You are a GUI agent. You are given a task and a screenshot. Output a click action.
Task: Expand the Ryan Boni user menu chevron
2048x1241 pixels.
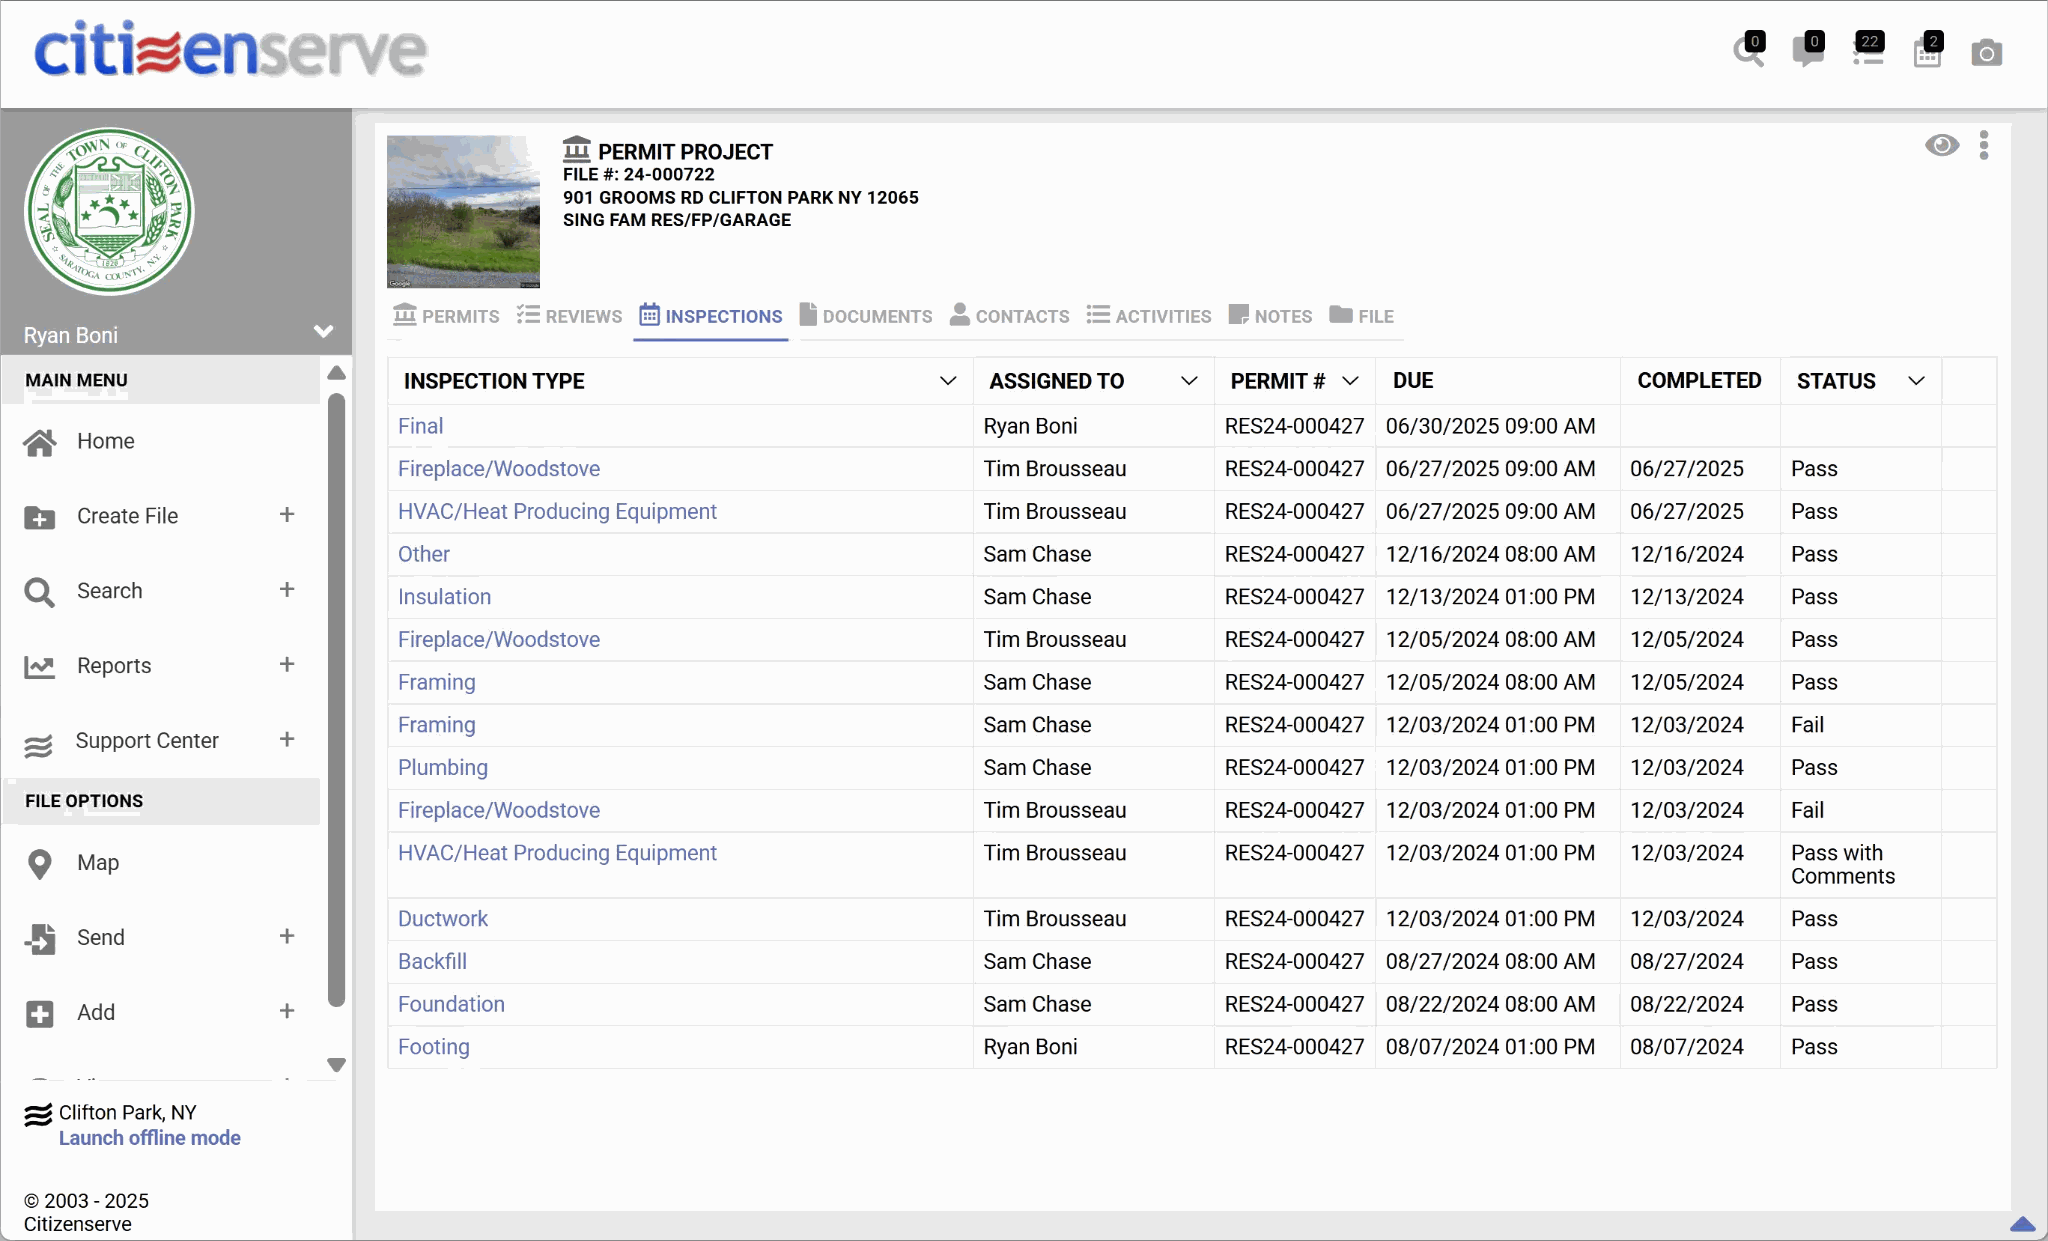(323, 332)
